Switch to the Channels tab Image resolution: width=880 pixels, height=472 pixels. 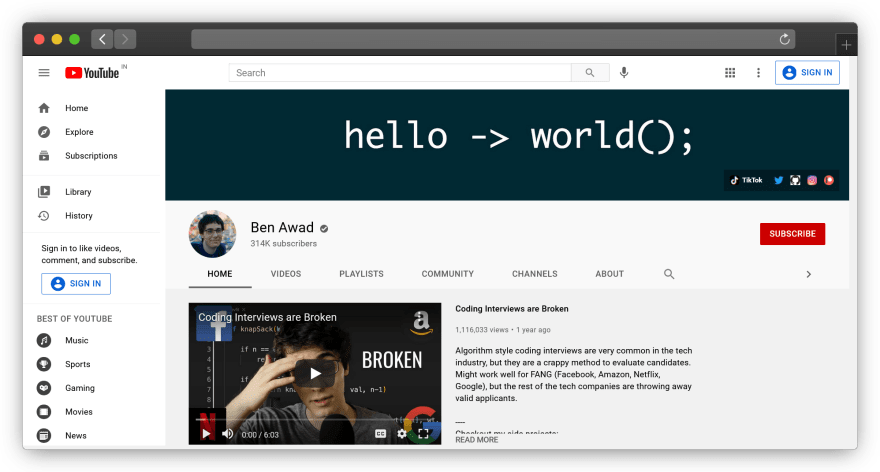(x=534, y=274)
